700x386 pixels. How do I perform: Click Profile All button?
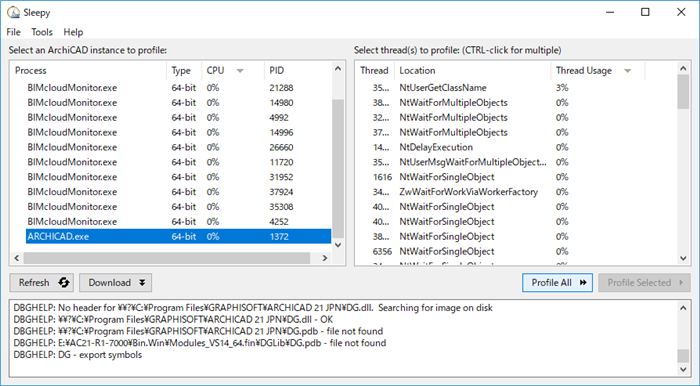557,282
